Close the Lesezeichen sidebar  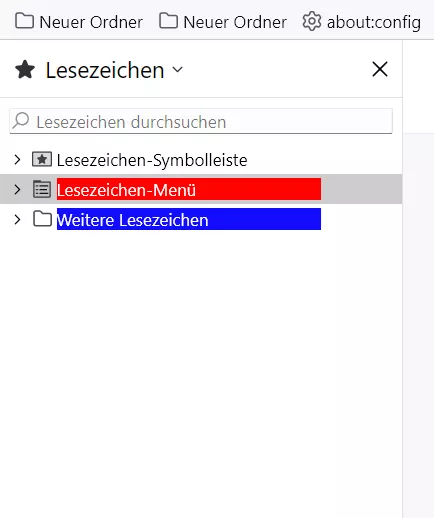[x=380, y=69]
